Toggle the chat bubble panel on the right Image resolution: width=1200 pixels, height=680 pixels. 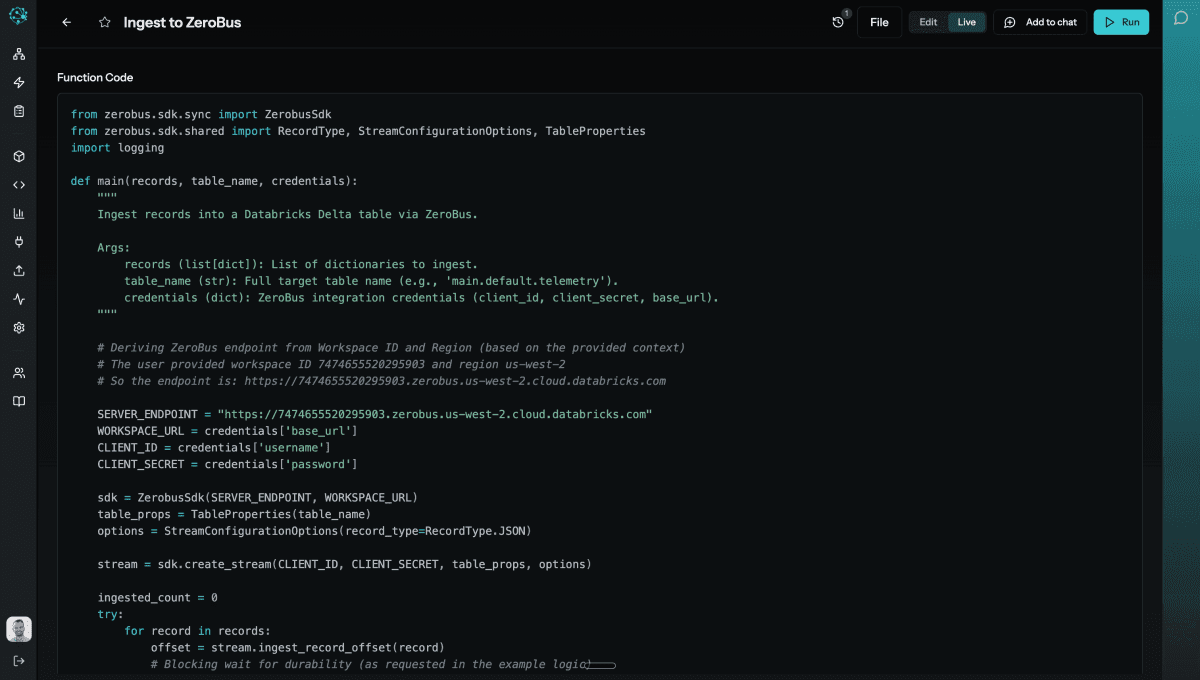(x=1183, y=18)
